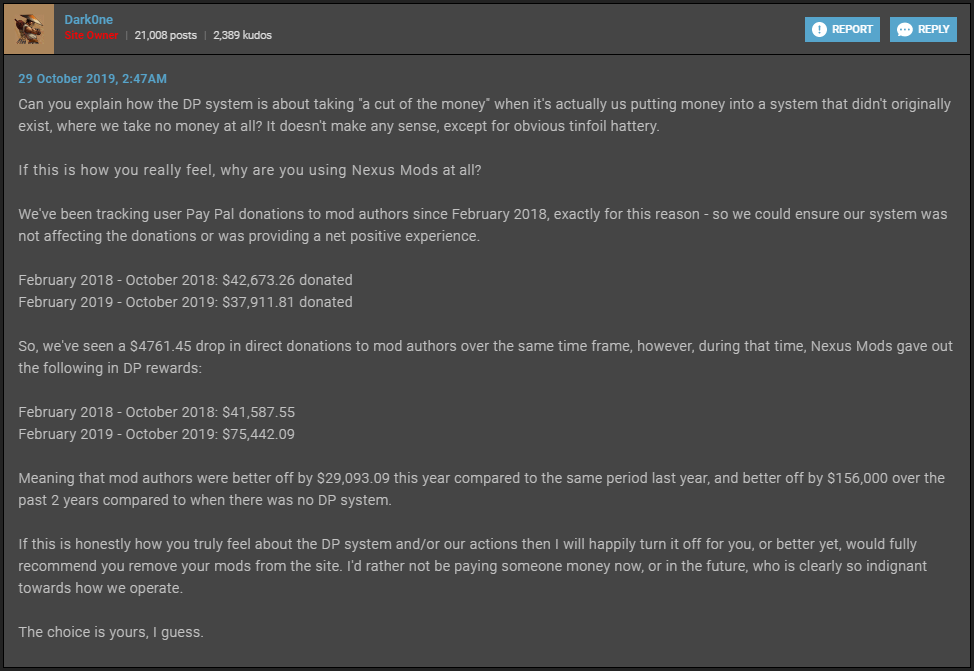Click the speech bubble icon on Reply
Image resolution: width=974 pixels, height=671 pixels.
point(905,29)
